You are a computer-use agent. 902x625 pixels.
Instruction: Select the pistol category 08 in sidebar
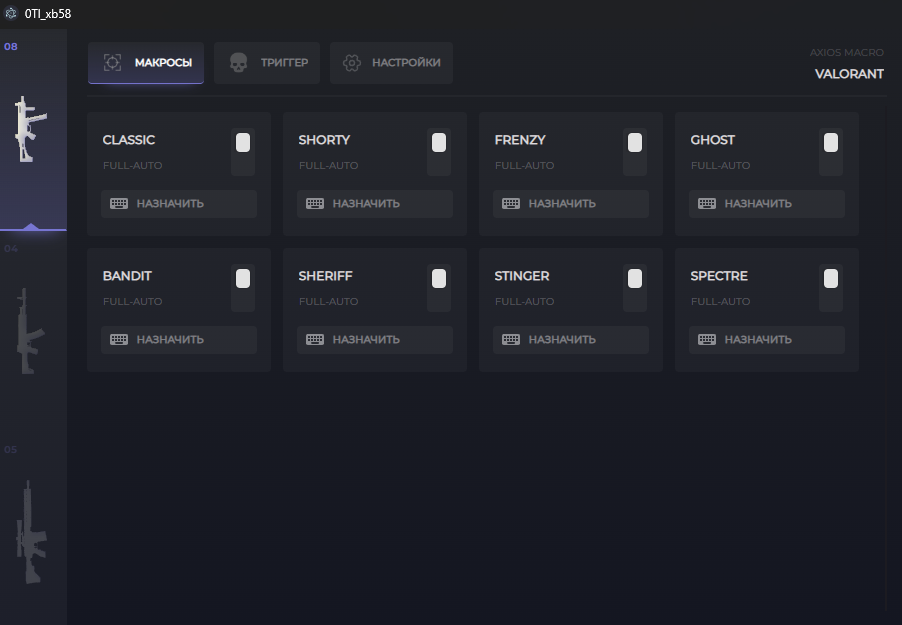[33, 131]
